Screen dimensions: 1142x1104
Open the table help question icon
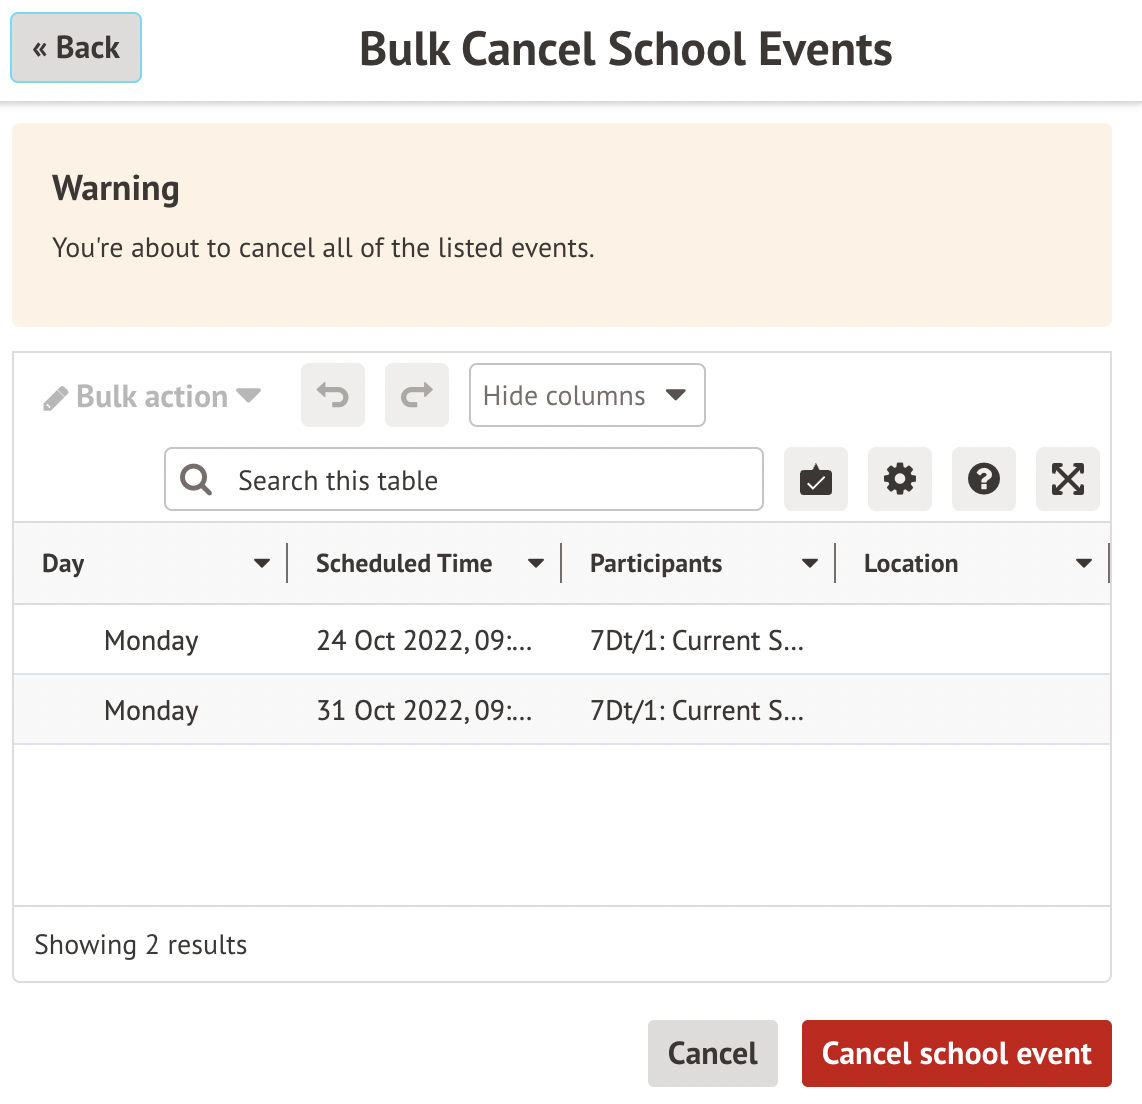coord(984,480)
